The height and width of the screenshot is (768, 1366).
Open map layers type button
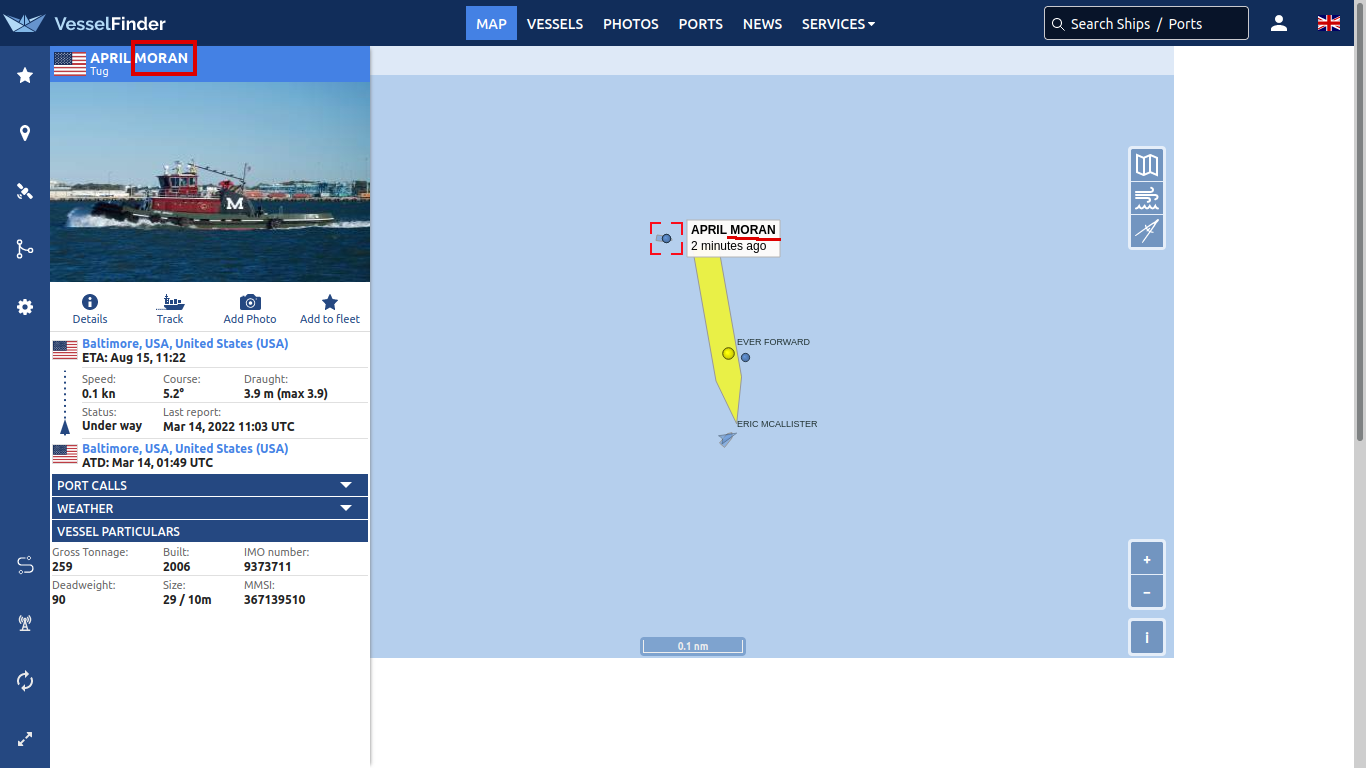point(1147,165)
